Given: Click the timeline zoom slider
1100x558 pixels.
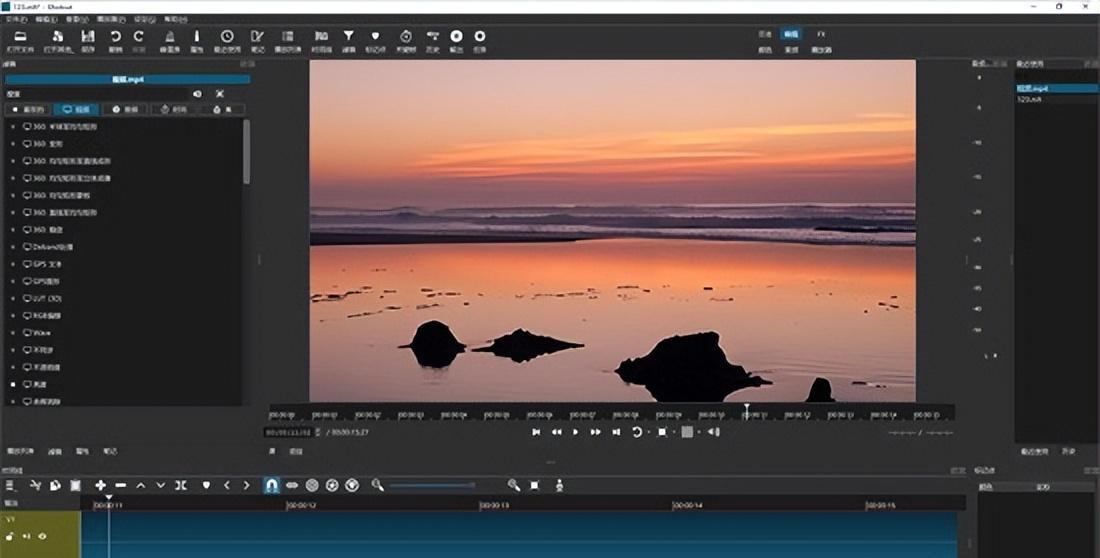Looking at the screenshot, I should 432,485.
